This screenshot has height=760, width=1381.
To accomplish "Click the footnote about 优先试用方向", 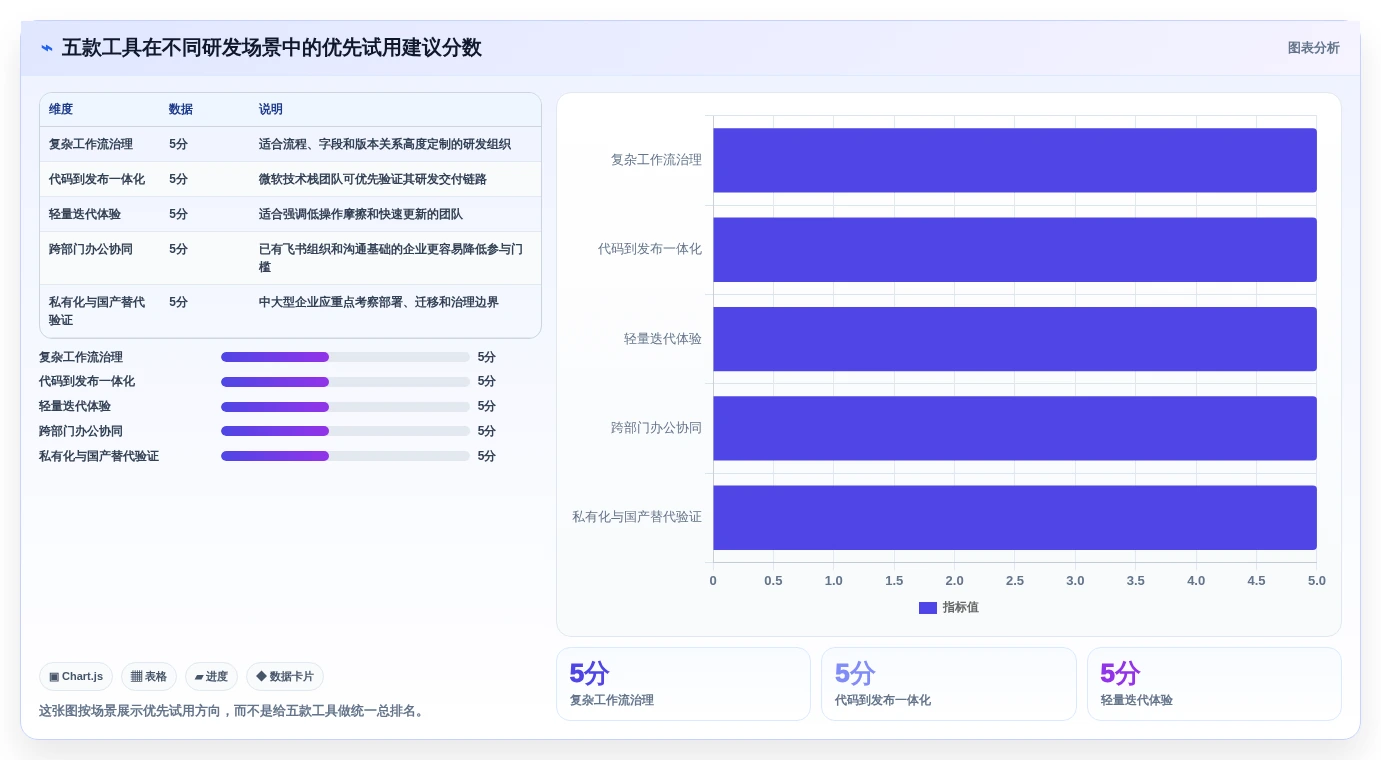I will (x=234, y=711).
